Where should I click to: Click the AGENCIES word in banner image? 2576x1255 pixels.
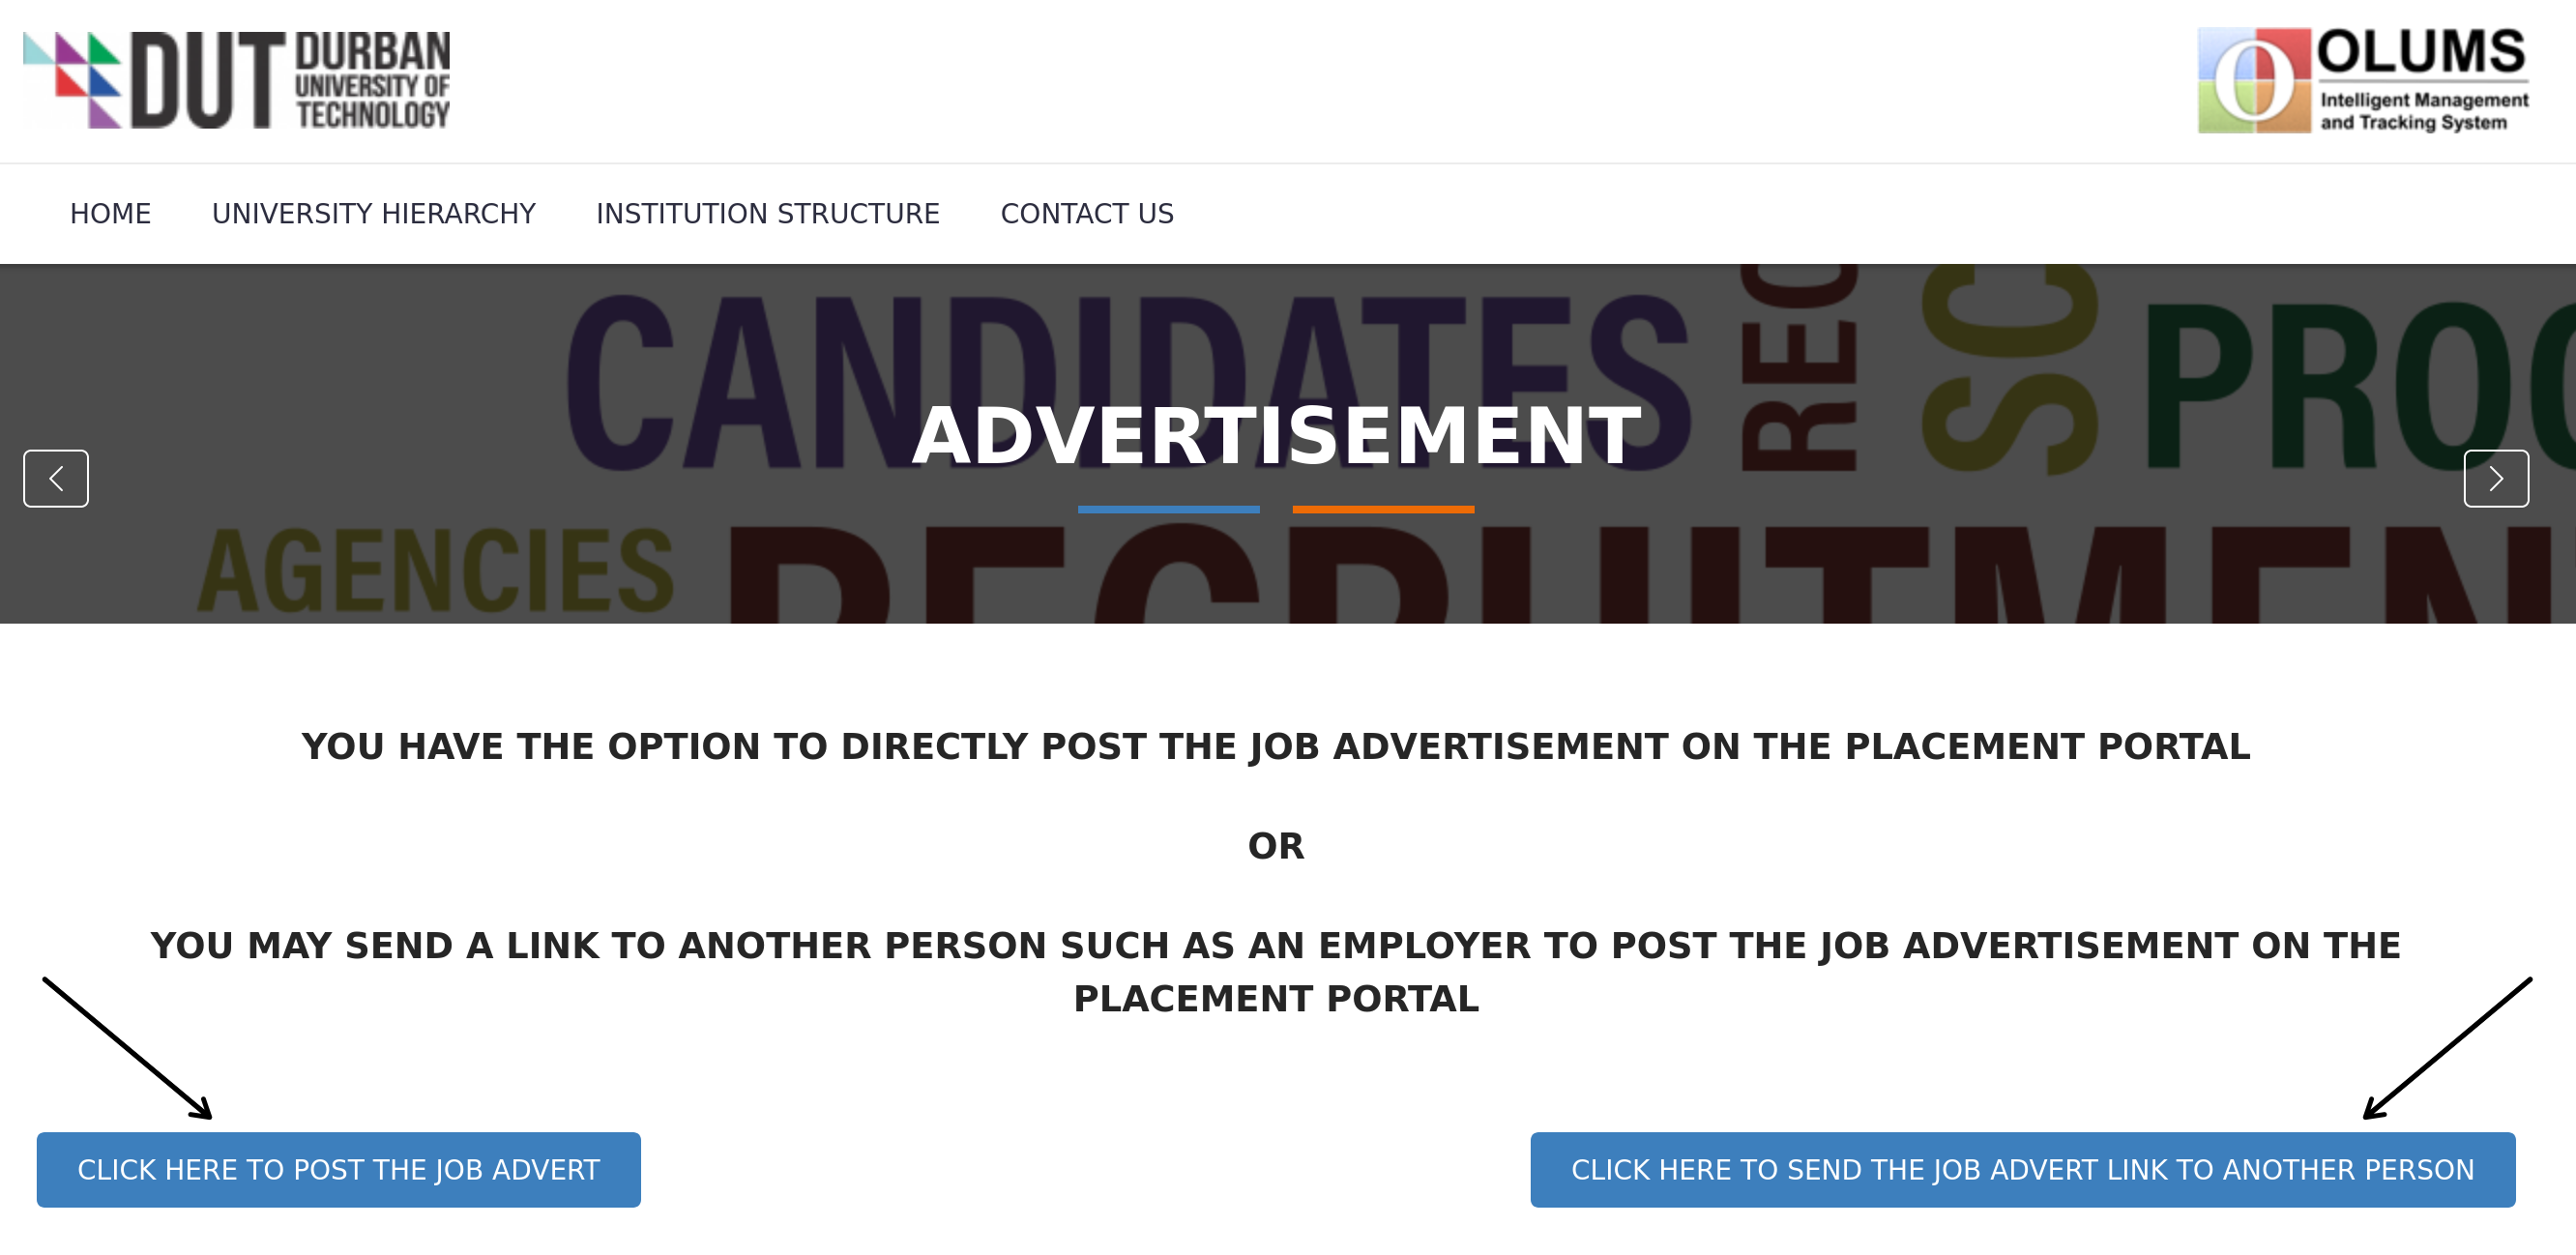coord(436,571)
